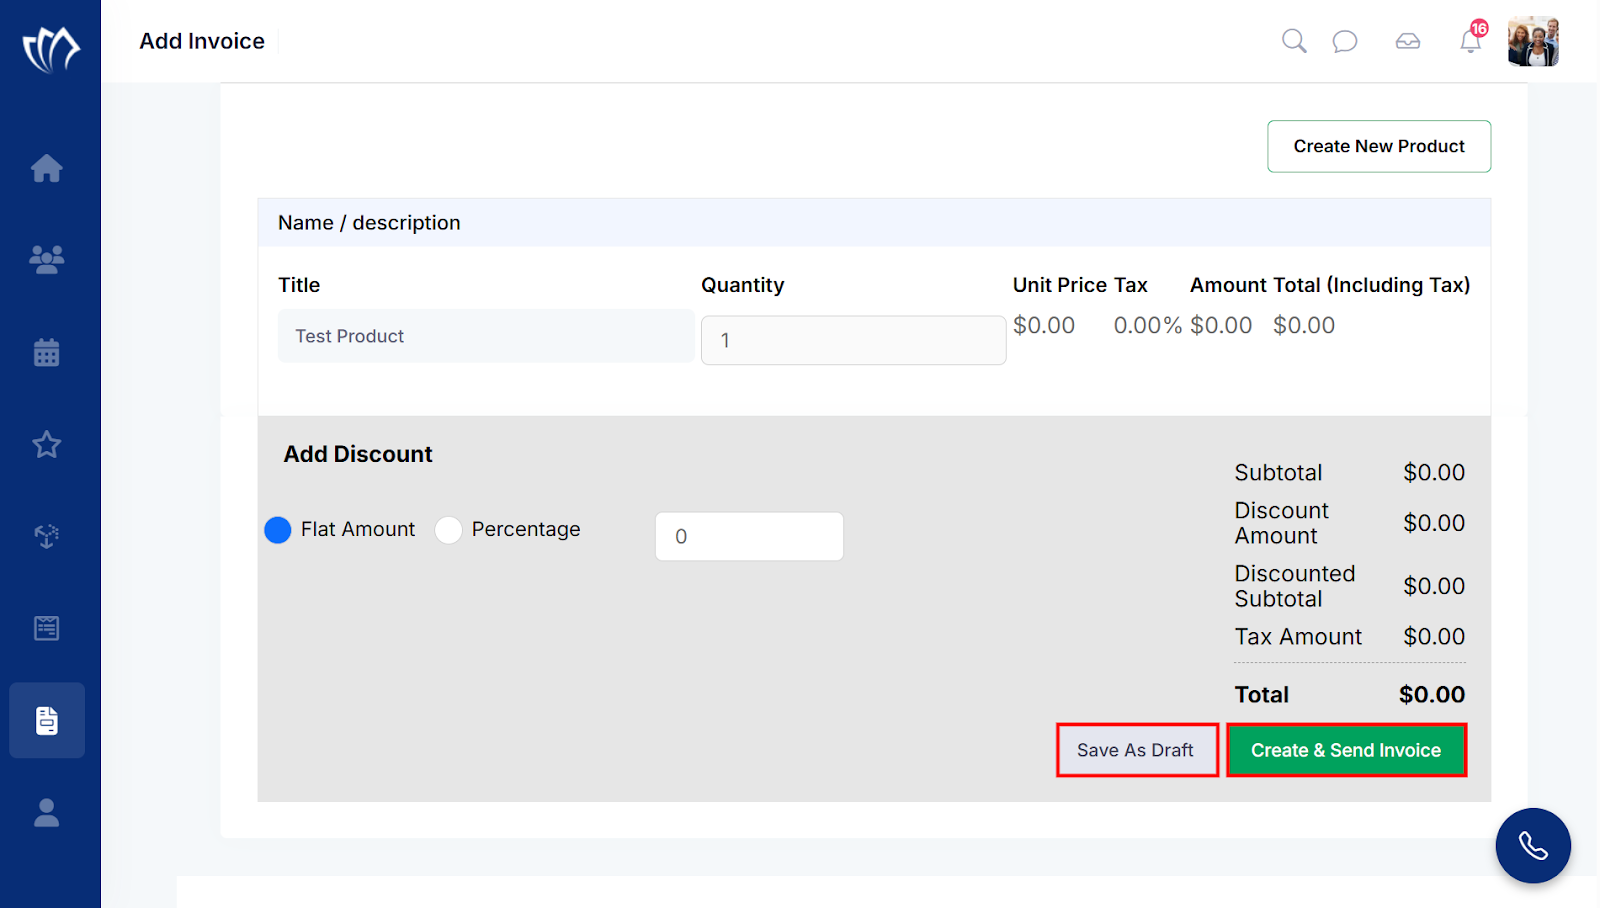Click the Test Product title field
Screen dimensions: 1600x908
(x=486, y=336)
